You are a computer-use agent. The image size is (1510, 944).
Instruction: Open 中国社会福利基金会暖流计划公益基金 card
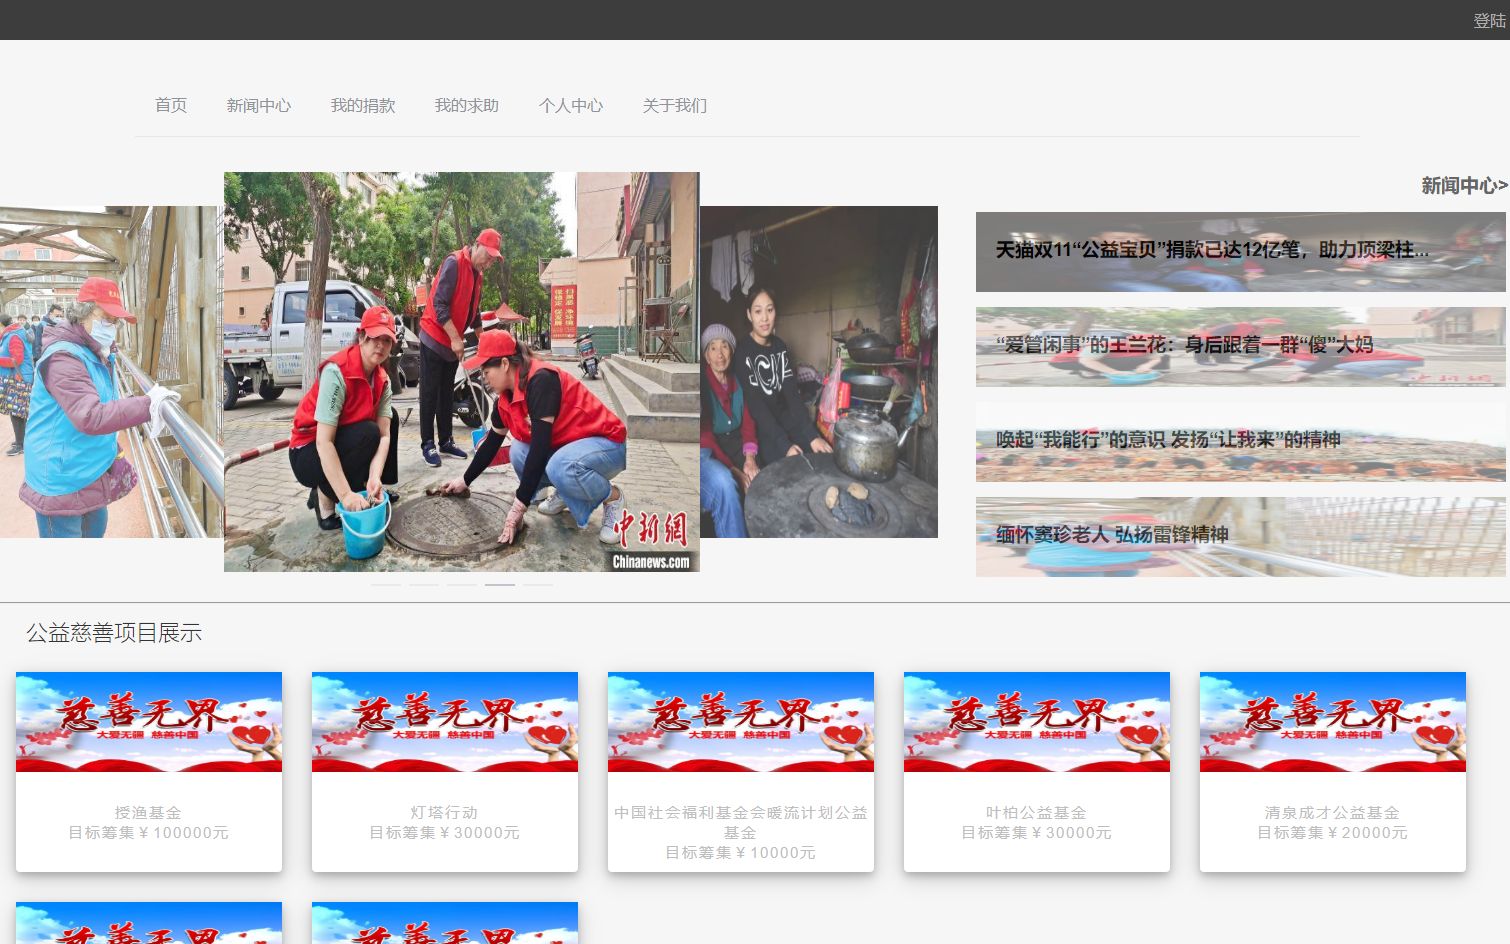click(741, 772)
